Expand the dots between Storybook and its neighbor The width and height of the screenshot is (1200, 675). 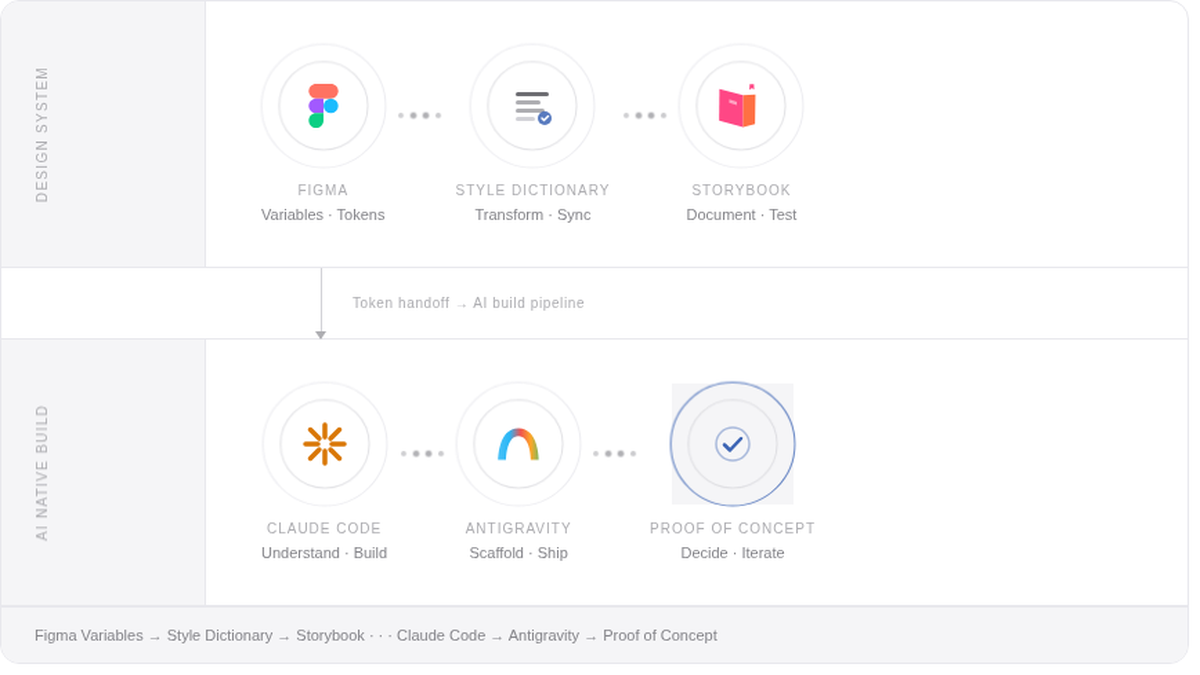coord(645,115)
